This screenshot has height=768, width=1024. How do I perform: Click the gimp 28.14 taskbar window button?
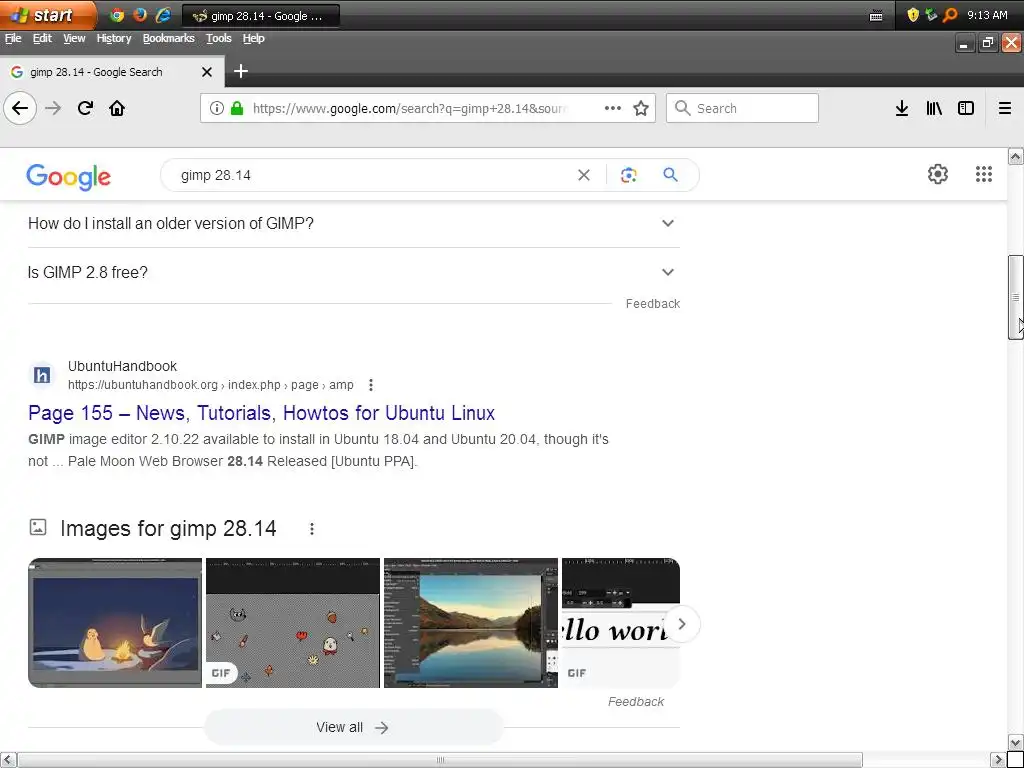261,16
